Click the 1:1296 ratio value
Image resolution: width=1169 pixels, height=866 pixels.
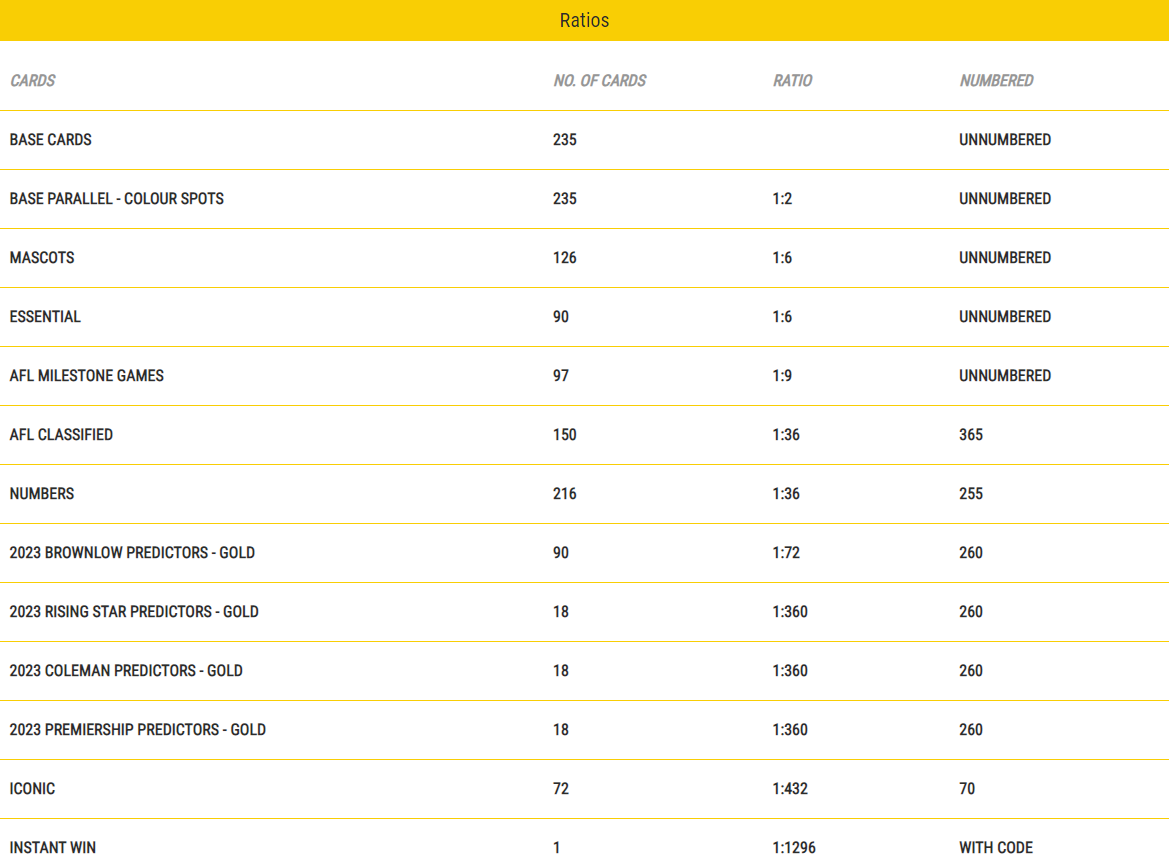pos(794,847)
